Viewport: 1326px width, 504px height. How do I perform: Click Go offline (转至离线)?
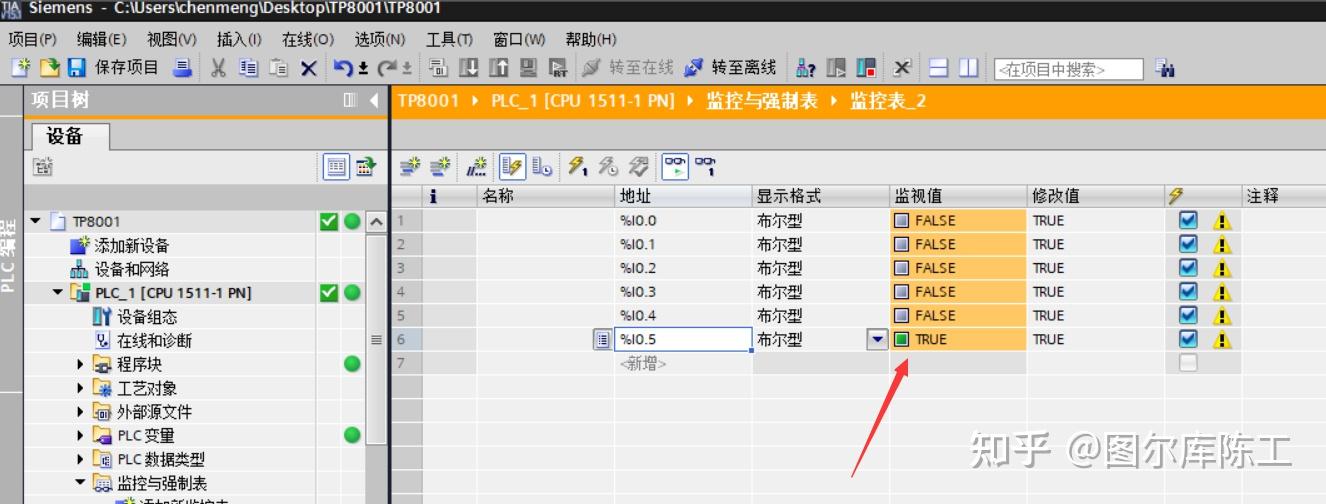click(730, 68)
